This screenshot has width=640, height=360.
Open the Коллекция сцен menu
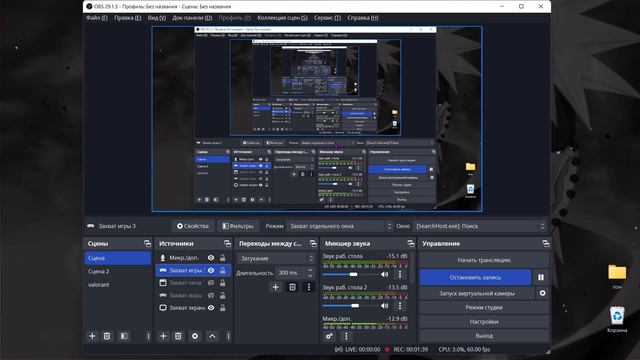pyautogui.click(x=282, y=18)
